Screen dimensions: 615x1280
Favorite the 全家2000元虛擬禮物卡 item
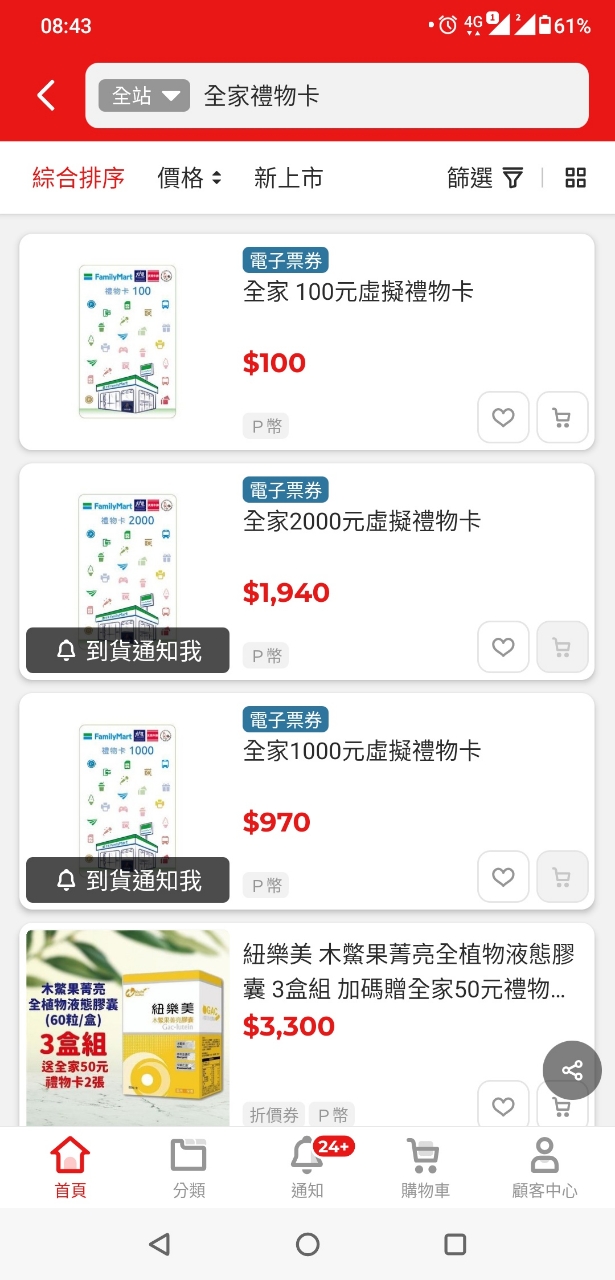pyautogui.click(x=503, y=647)
